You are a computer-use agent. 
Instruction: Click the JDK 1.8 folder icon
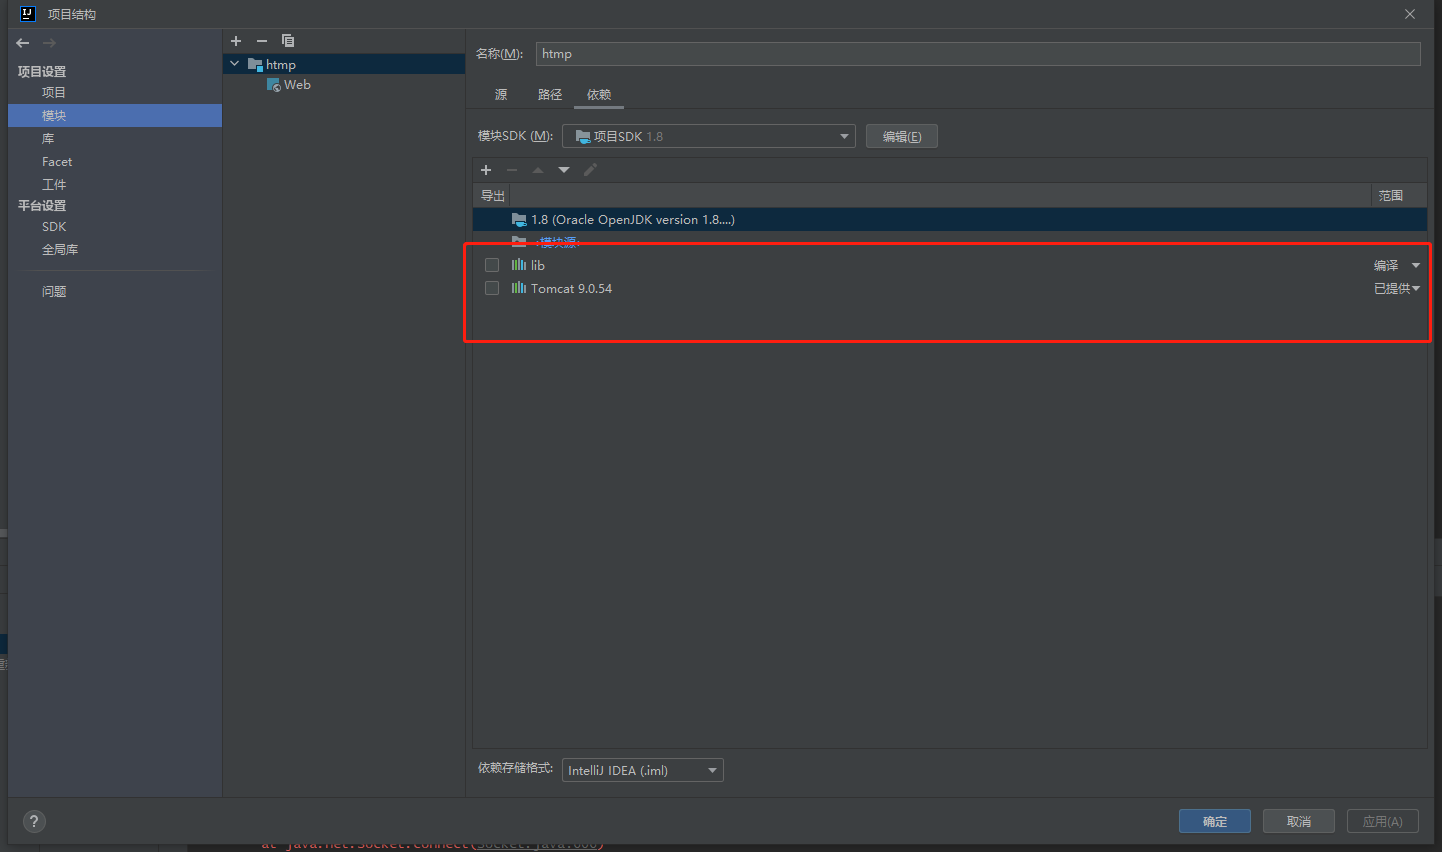pyautogui.click(x=519, y=219)
